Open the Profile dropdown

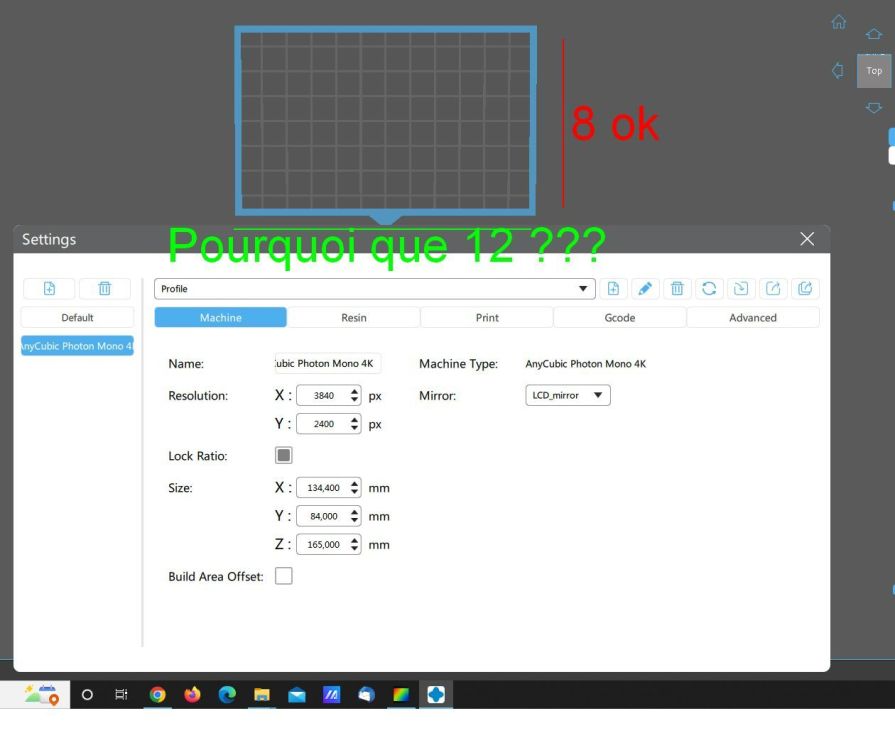click(374, 289)
